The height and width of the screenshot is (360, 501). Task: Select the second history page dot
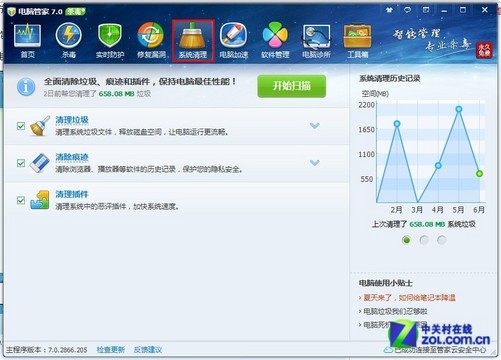(x=424, y=240)
